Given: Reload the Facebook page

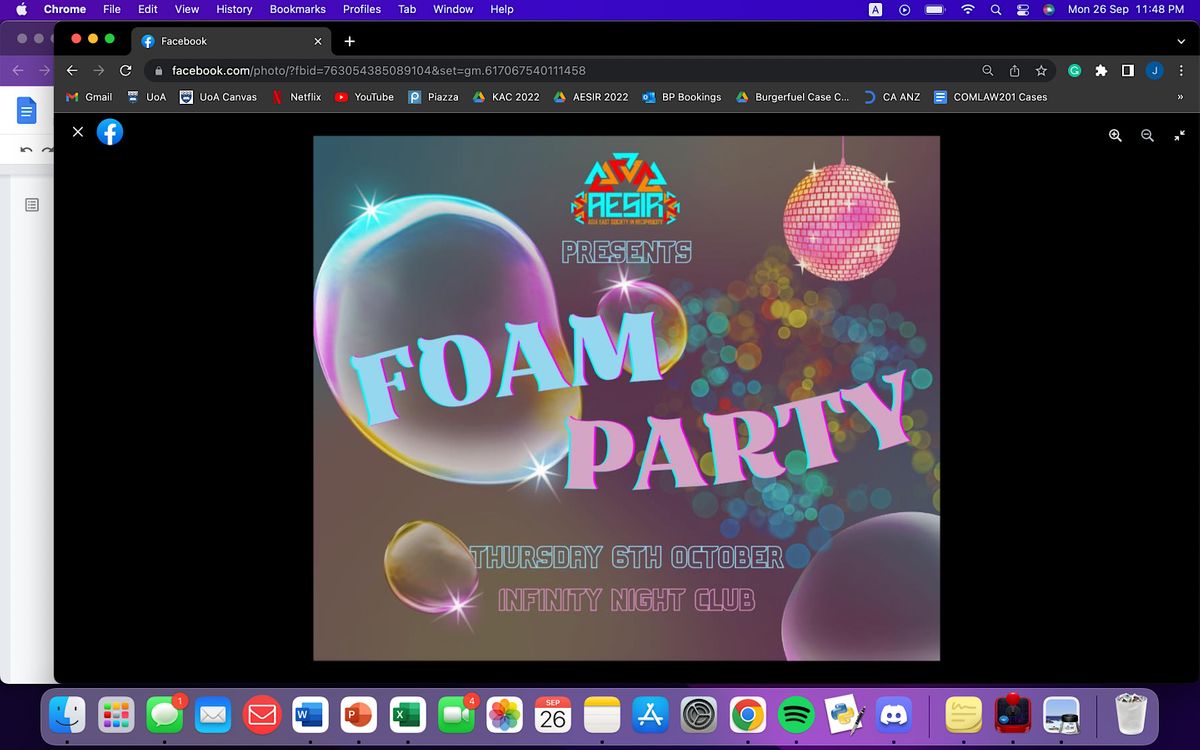Looking at the screenshot, I should tap(126, 71).
